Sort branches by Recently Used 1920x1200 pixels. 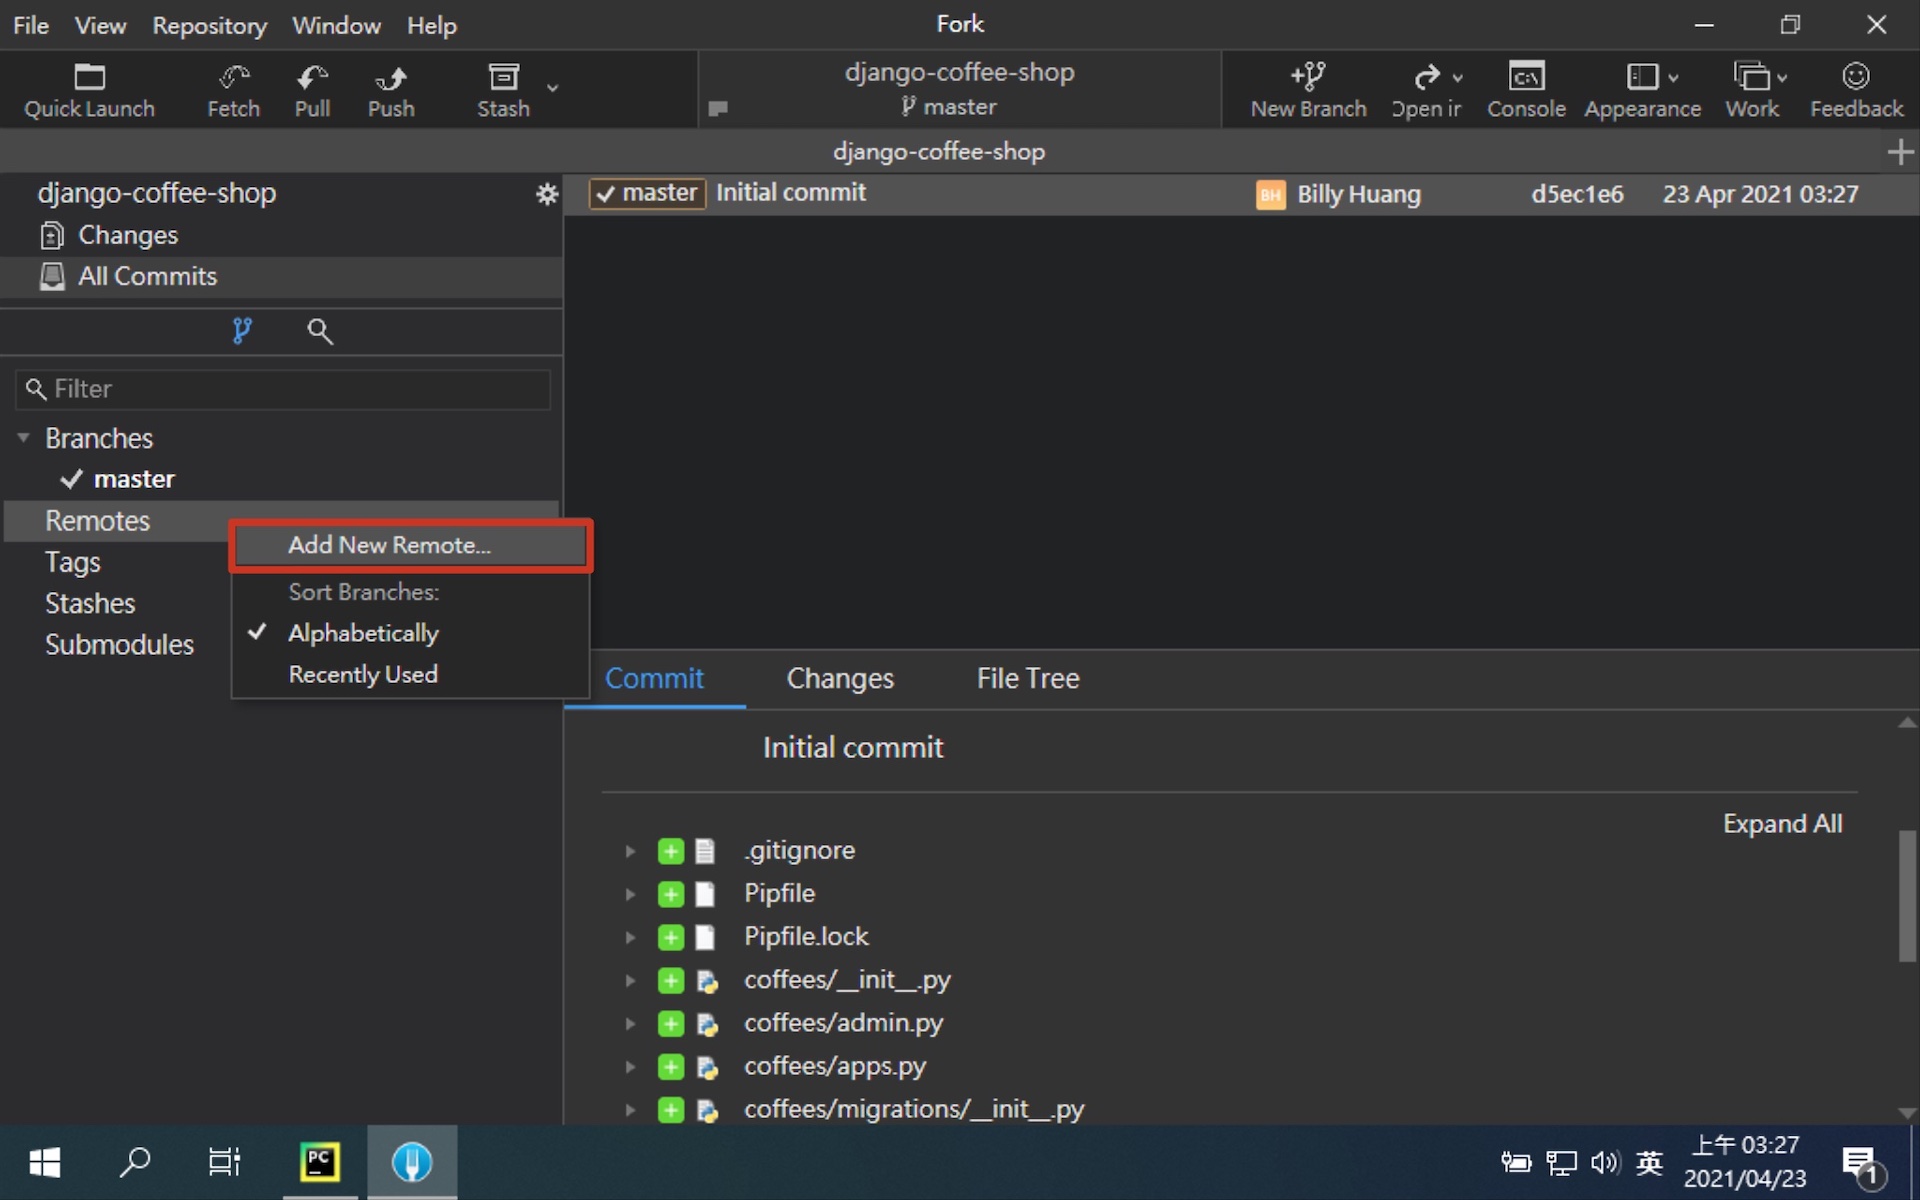tap(410, 674)
